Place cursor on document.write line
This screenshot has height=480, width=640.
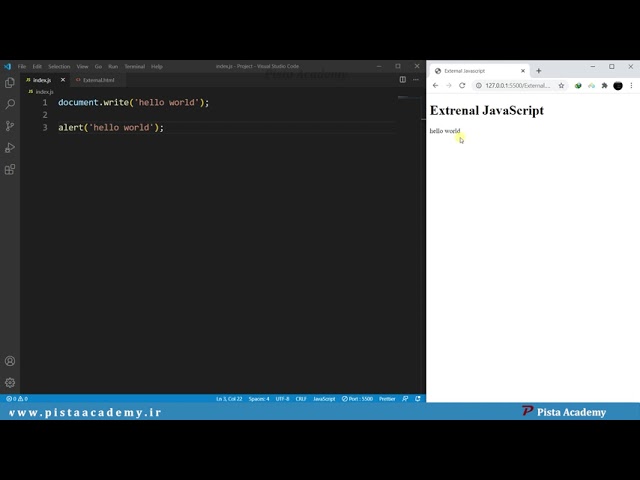pos(133,102)
